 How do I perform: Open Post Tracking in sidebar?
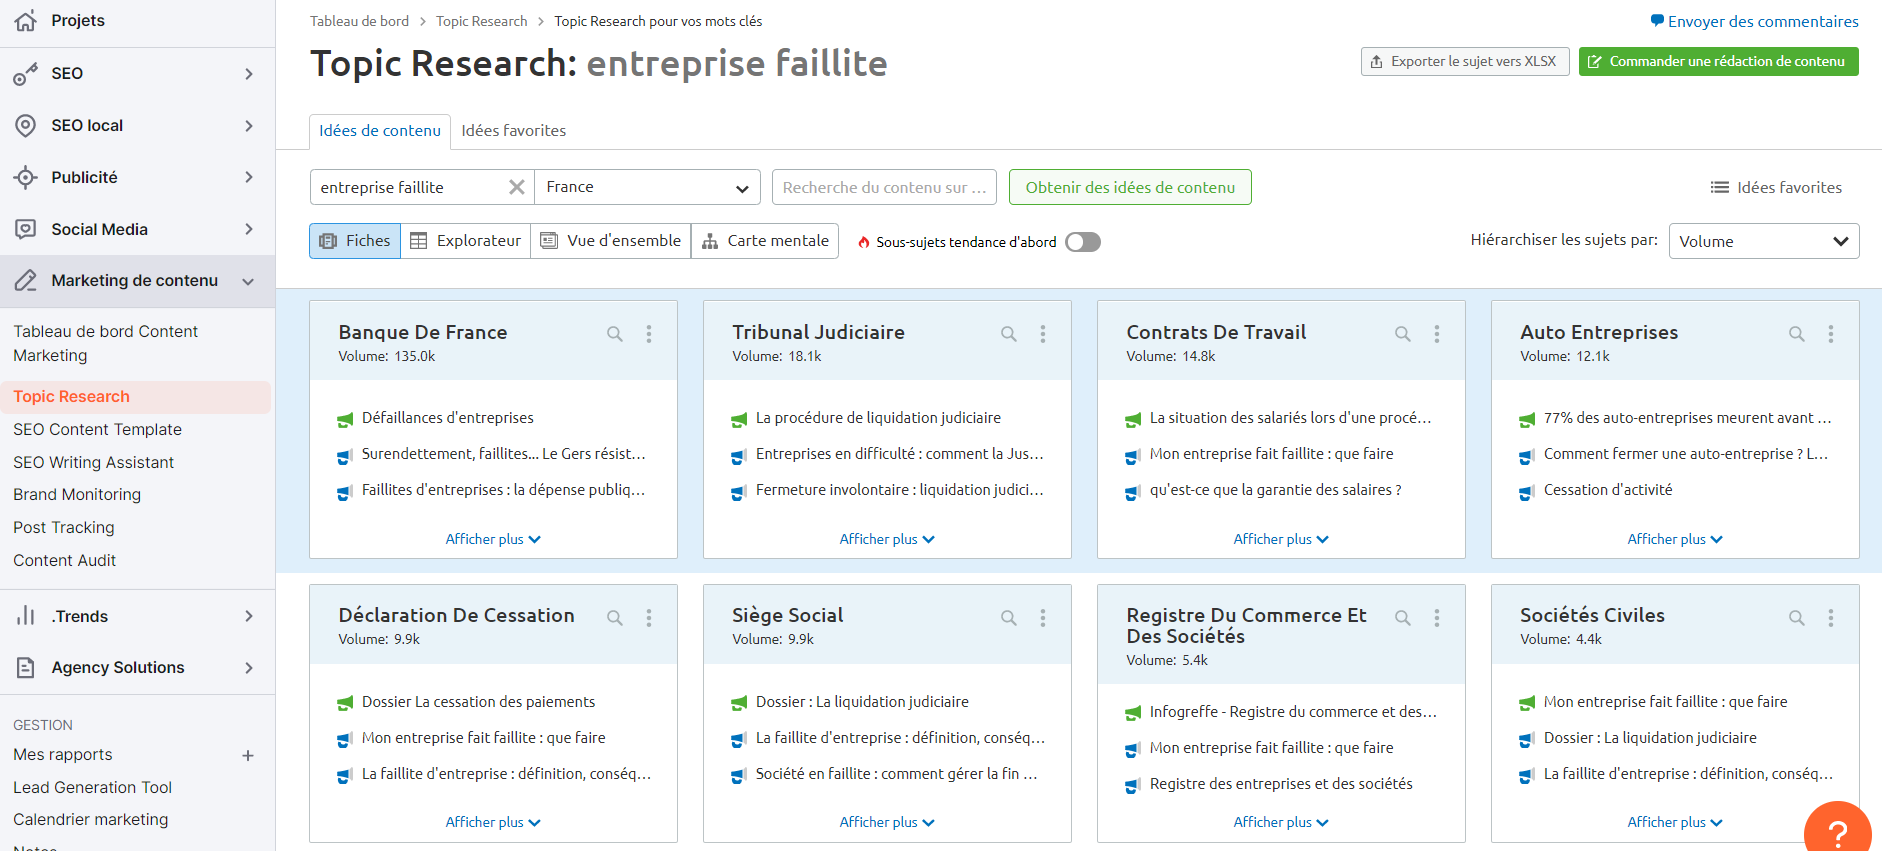pyautogui.click(x=64, y=528)
